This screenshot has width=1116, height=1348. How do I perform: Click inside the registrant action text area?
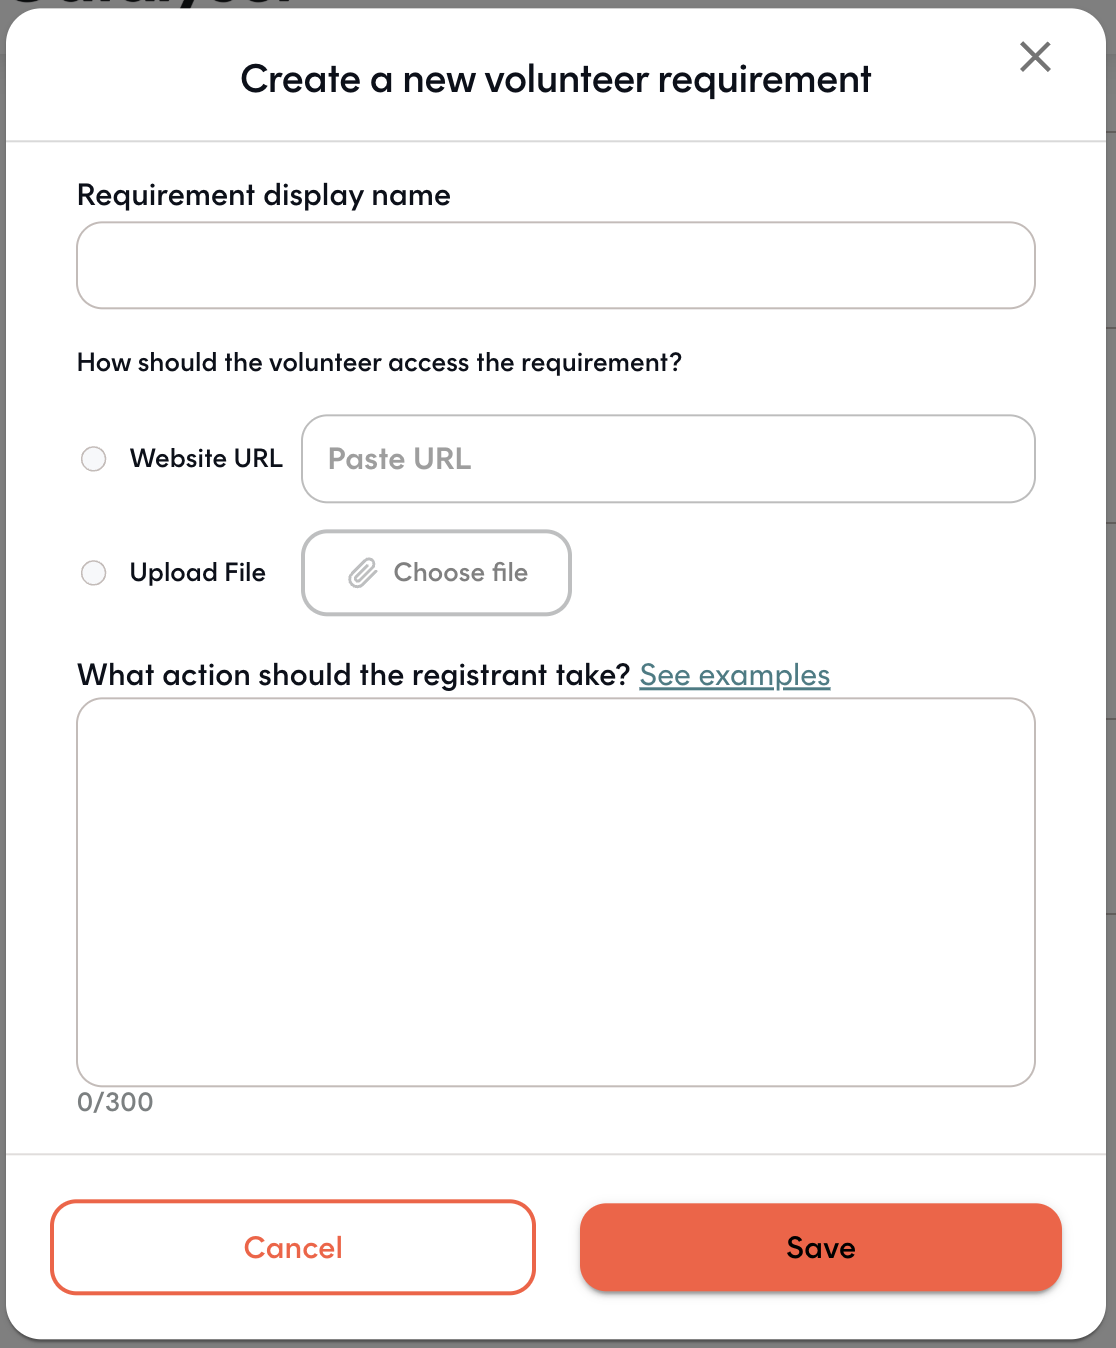pyautogui.click(x=556, y=892)
